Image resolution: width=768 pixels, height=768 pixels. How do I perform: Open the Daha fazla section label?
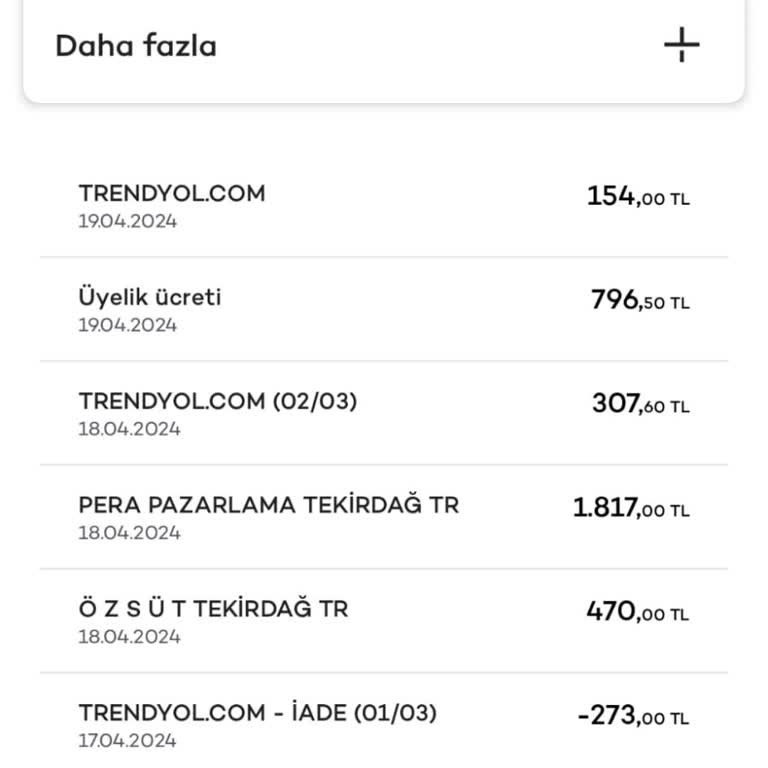(x=135, y=46)
